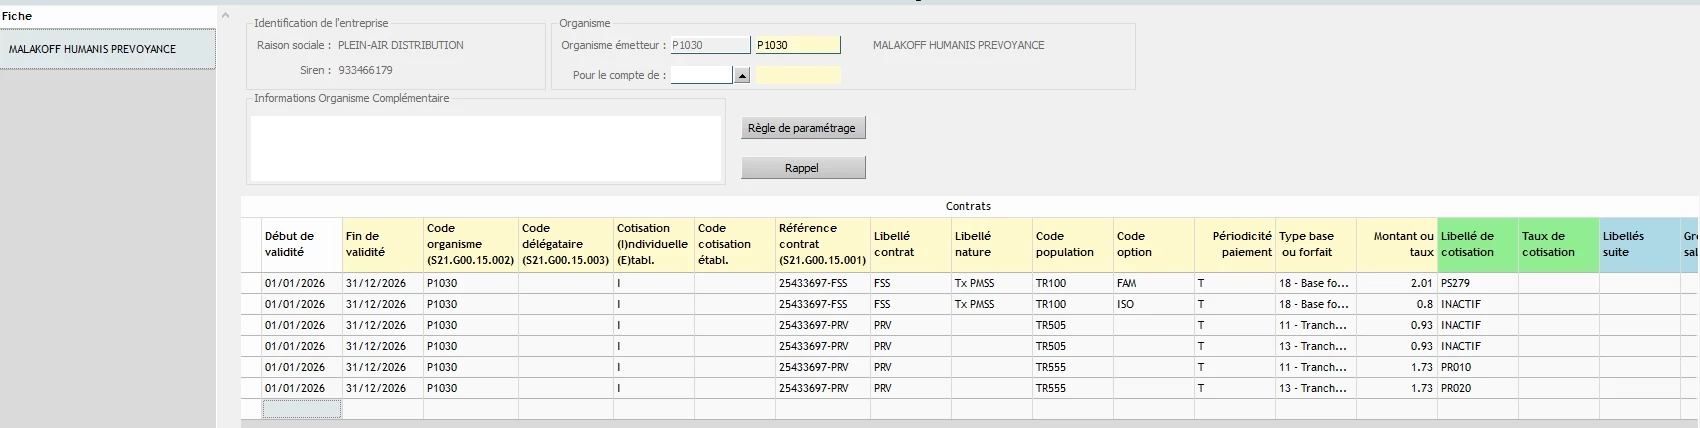Select the montant 2.01 cell
The image size is (1700, 428).
pyautogui.click(x=1396, y=284)
